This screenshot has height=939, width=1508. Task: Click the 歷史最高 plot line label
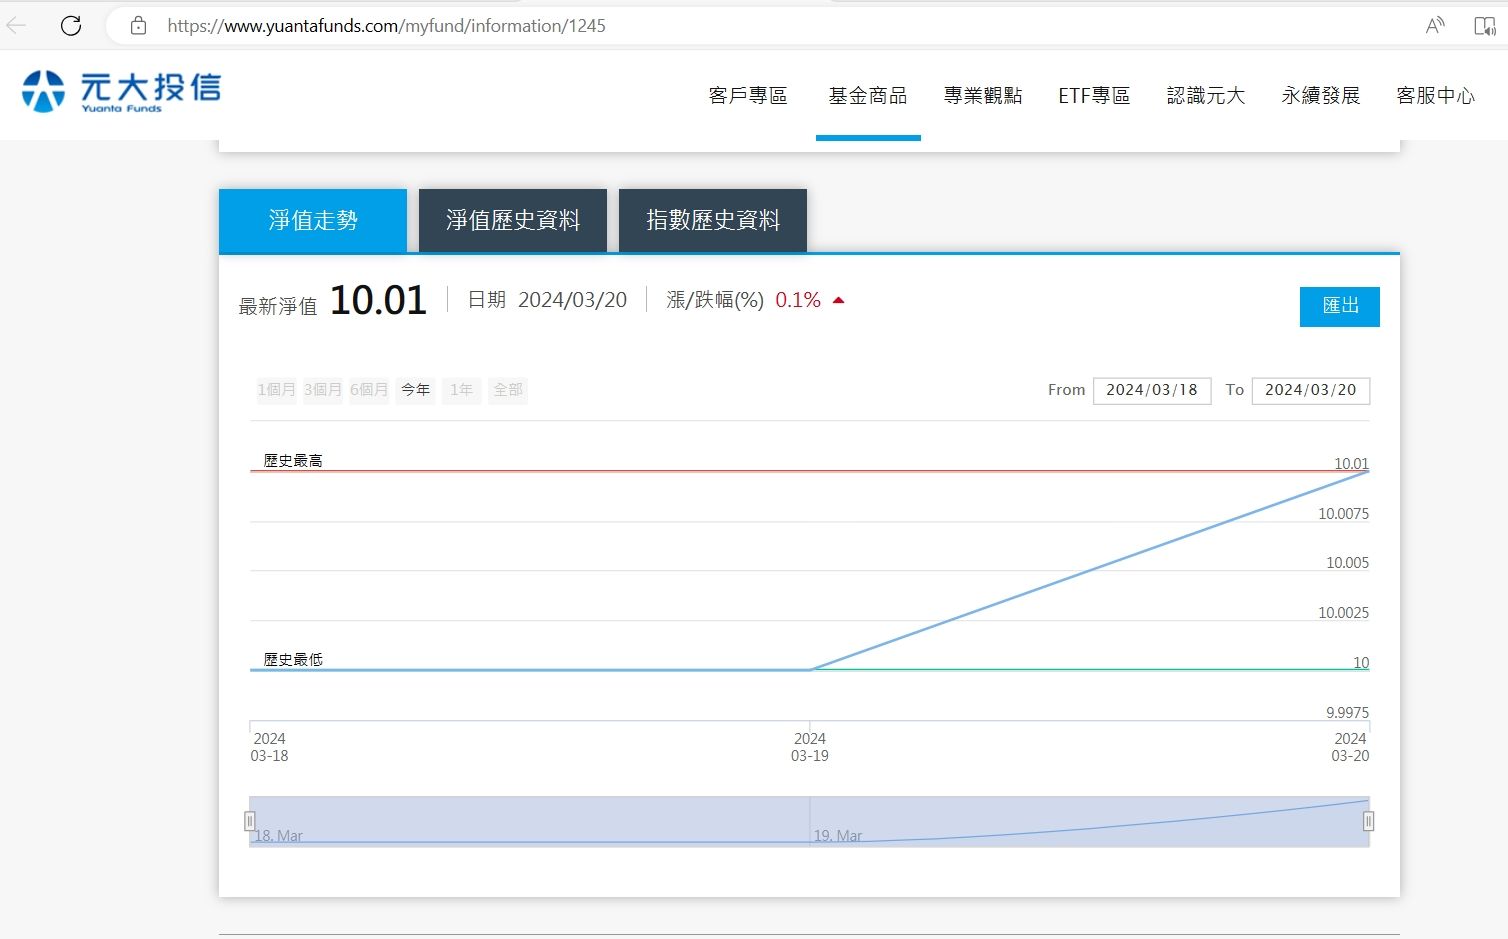pyautogui.click(x=293, y=461)
